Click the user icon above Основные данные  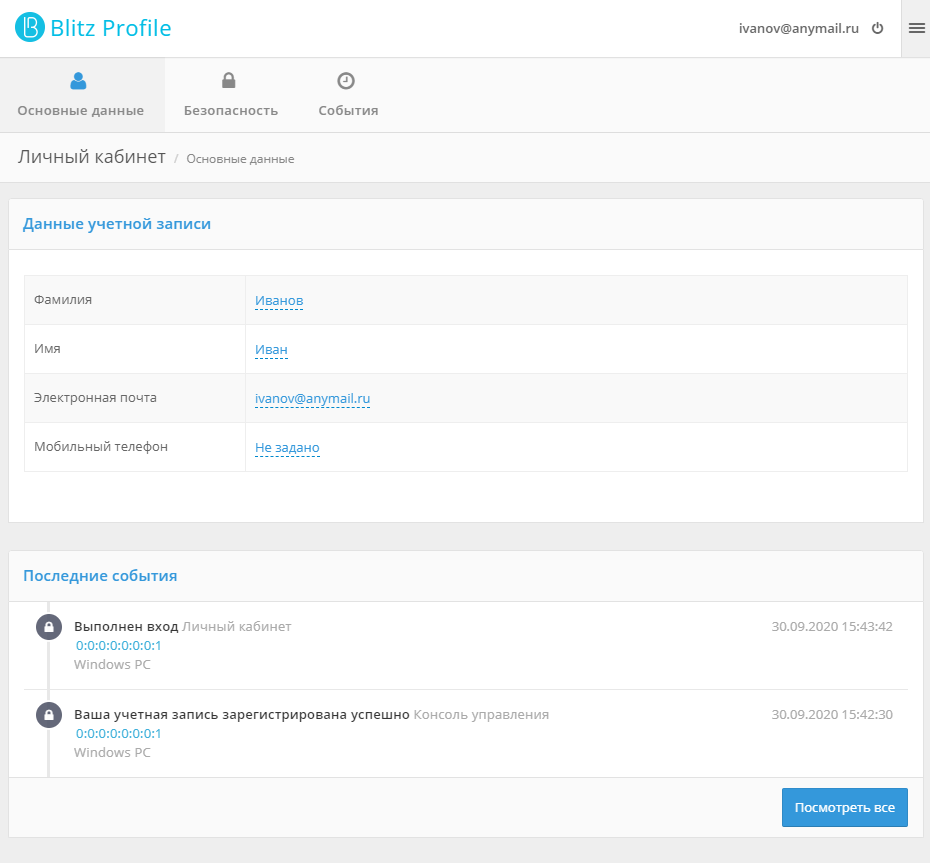pyautogui.click(x=79, y=81)
